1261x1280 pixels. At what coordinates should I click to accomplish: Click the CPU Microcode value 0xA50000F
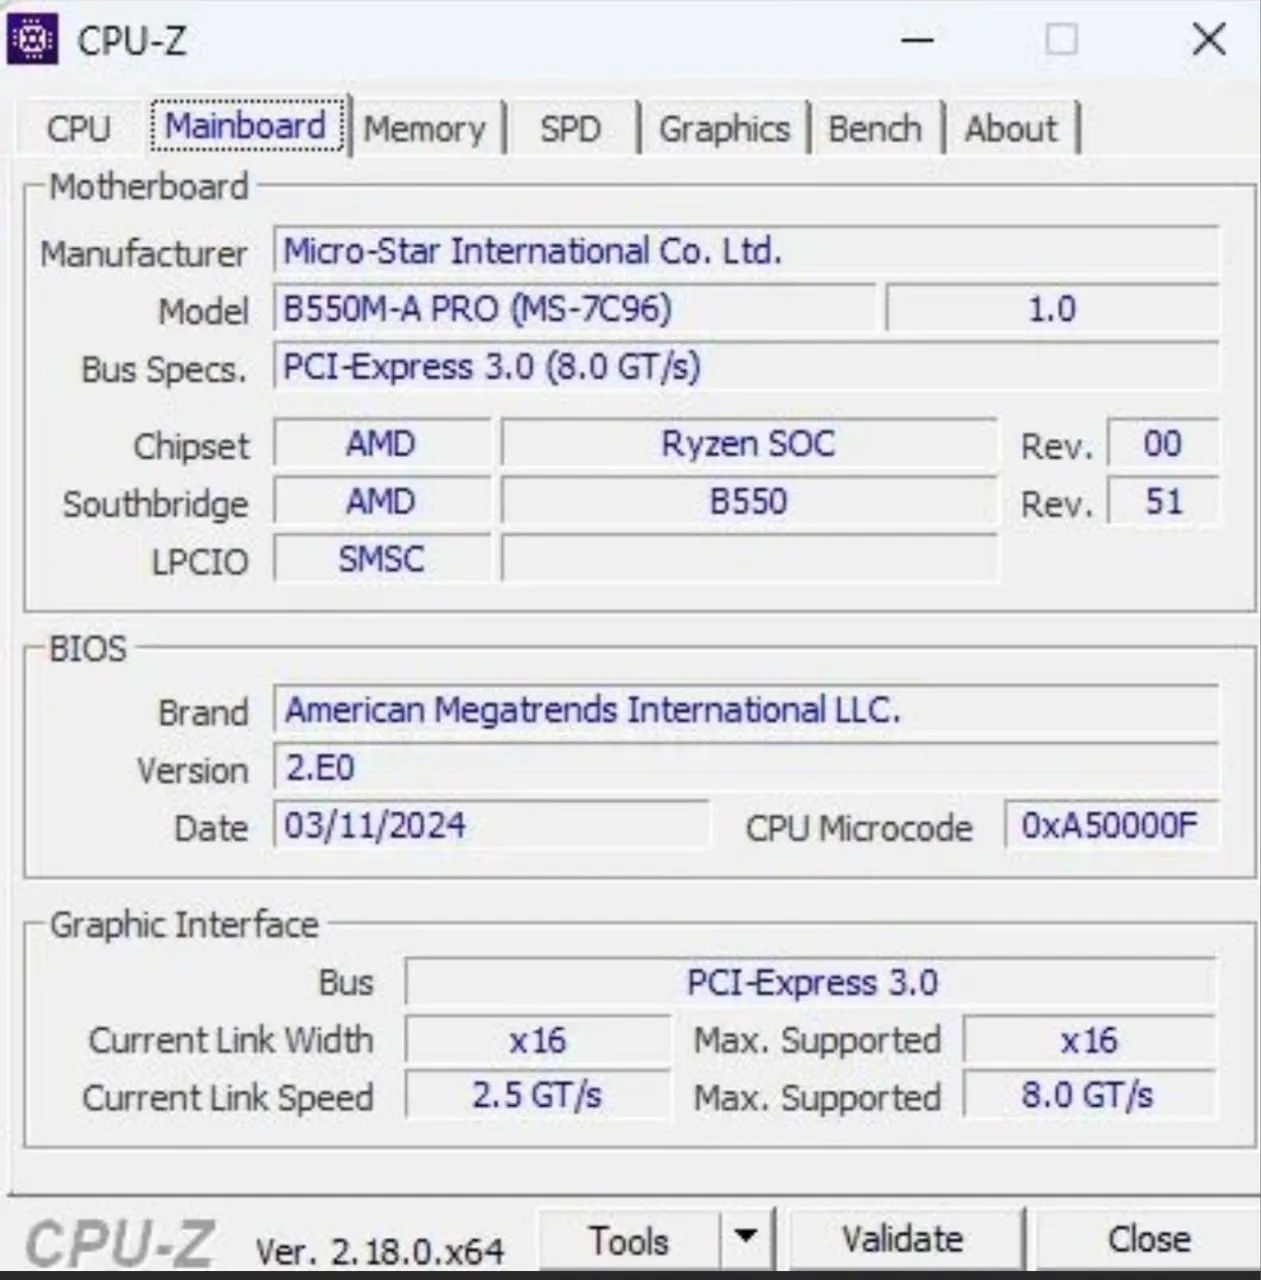tap(1111, 825)
